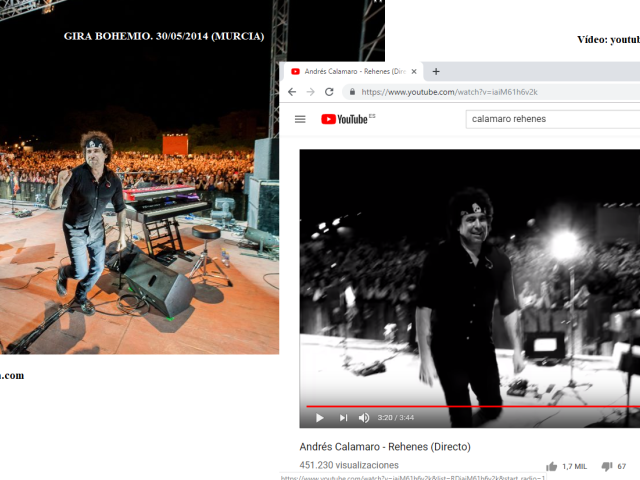Viewport: 640px width, 480px height.
Task: Click the GIRA BOHEMIO 30/05/2014 (MURCIA) caption
Action: pyautogui.click(x=164, y=36)
